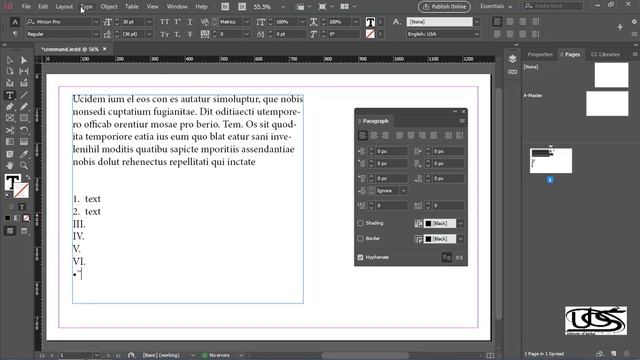
Task: Click the Underline formatting icon
Action: coord(190,22)
